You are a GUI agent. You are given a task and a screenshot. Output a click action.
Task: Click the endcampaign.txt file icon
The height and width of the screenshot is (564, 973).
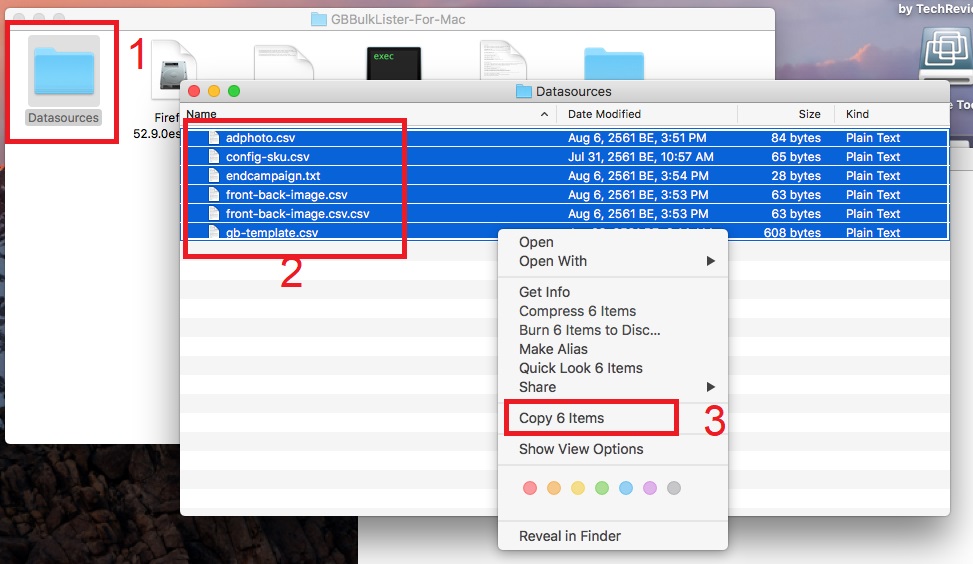pos(213,176)
